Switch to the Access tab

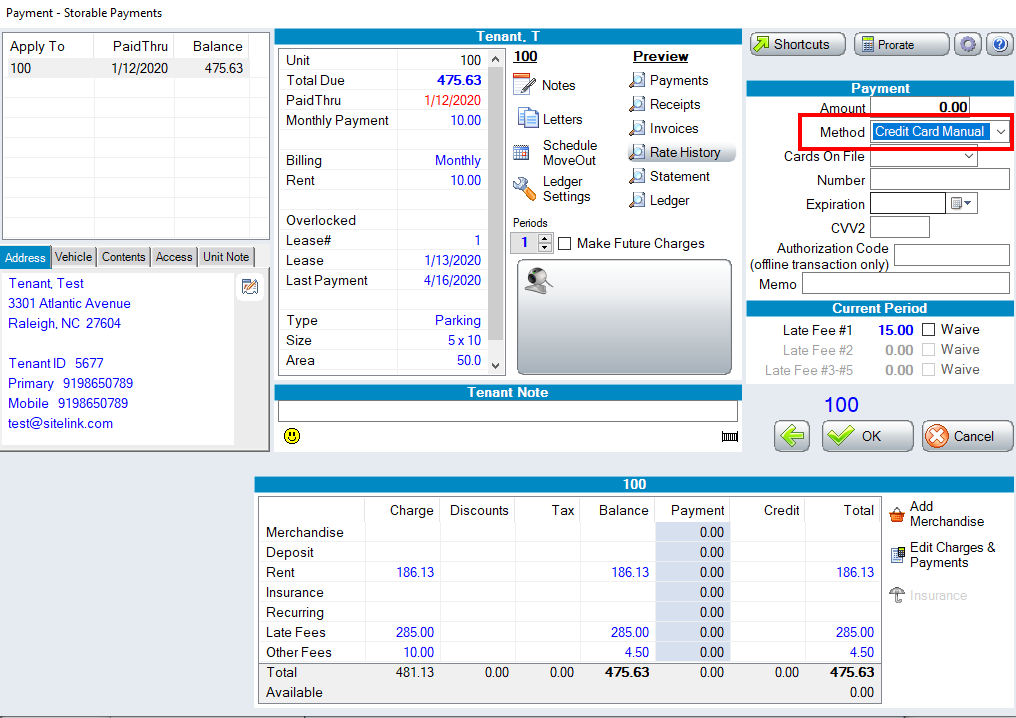point(174,257)
